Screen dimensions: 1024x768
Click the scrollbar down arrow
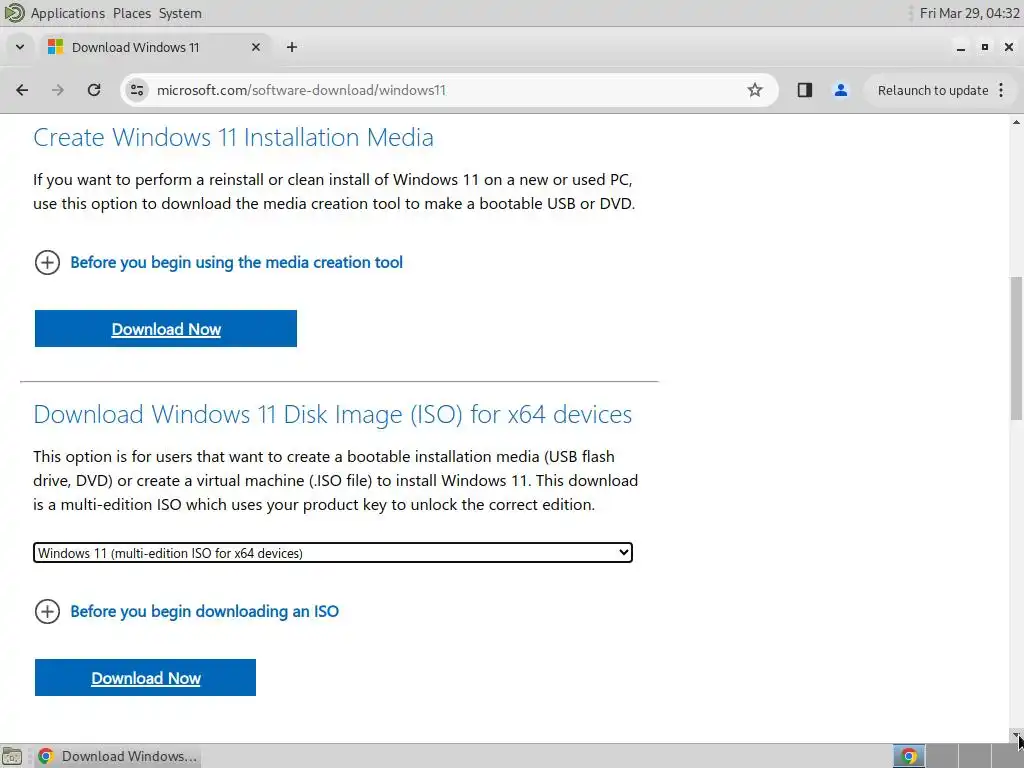coord(1016,735)
